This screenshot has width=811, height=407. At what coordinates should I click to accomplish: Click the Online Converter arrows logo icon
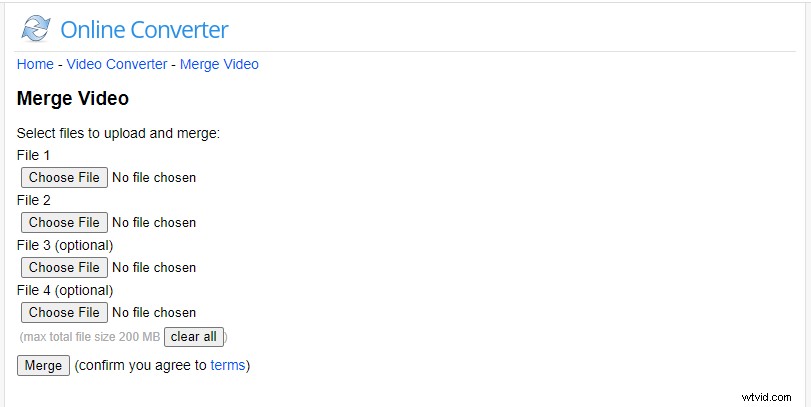pyautogui.click(x=36, y=28)
